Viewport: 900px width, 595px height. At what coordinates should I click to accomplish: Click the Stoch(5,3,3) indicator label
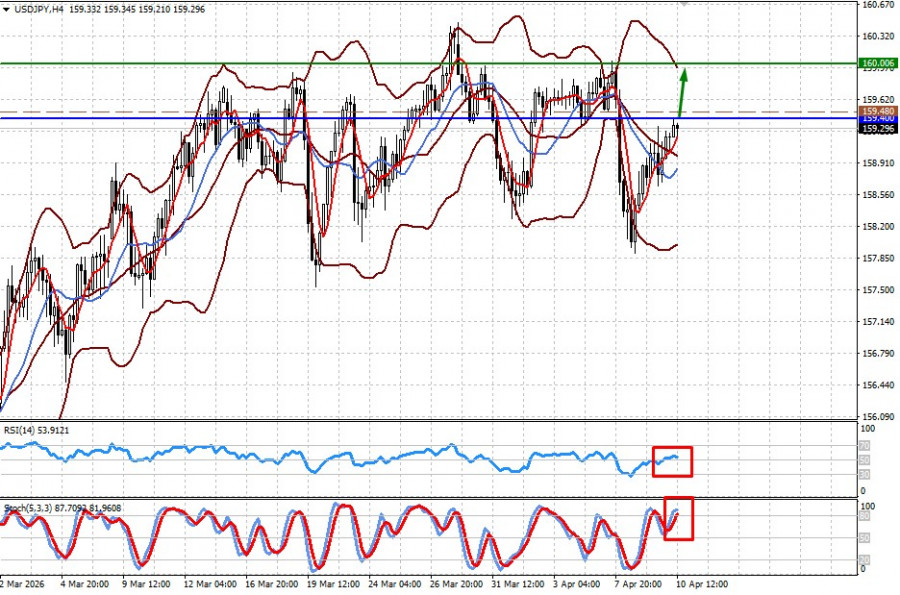tap(63, 508)
